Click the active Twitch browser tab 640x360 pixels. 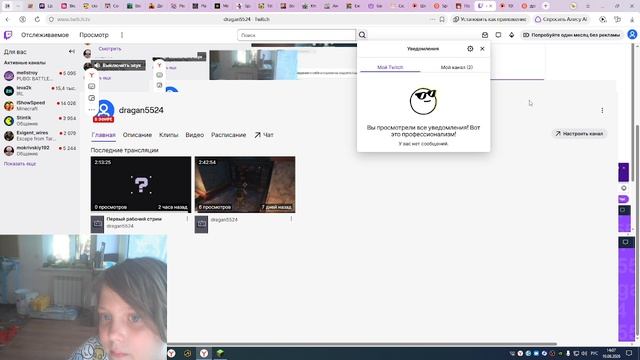(x=485, y=6)
